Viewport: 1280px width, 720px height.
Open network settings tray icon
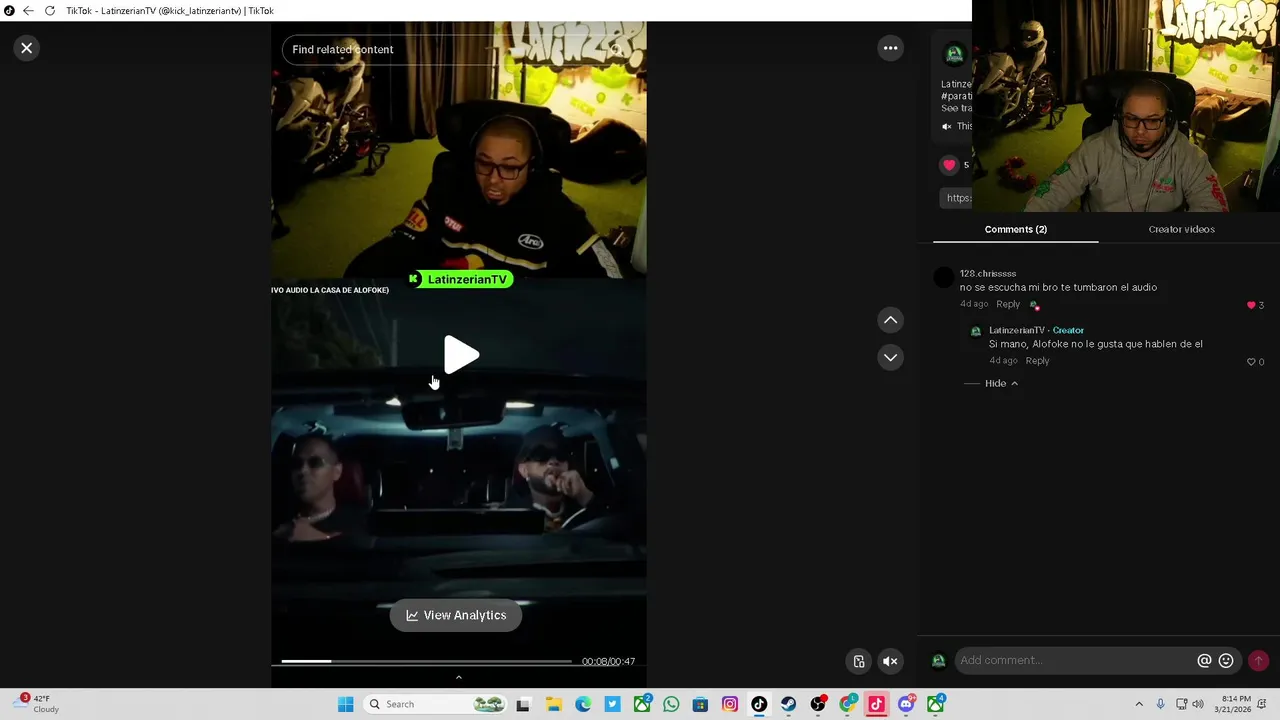point(1181,704)
